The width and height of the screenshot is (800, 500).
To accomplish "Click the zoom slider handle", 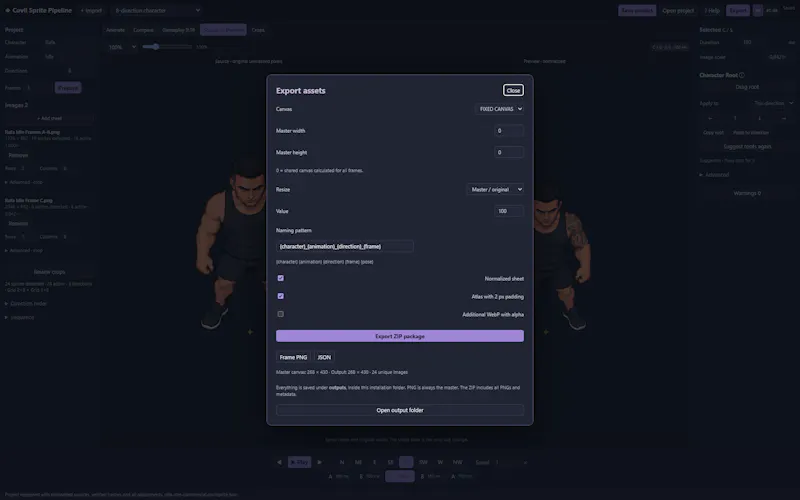I will point(156,46).
